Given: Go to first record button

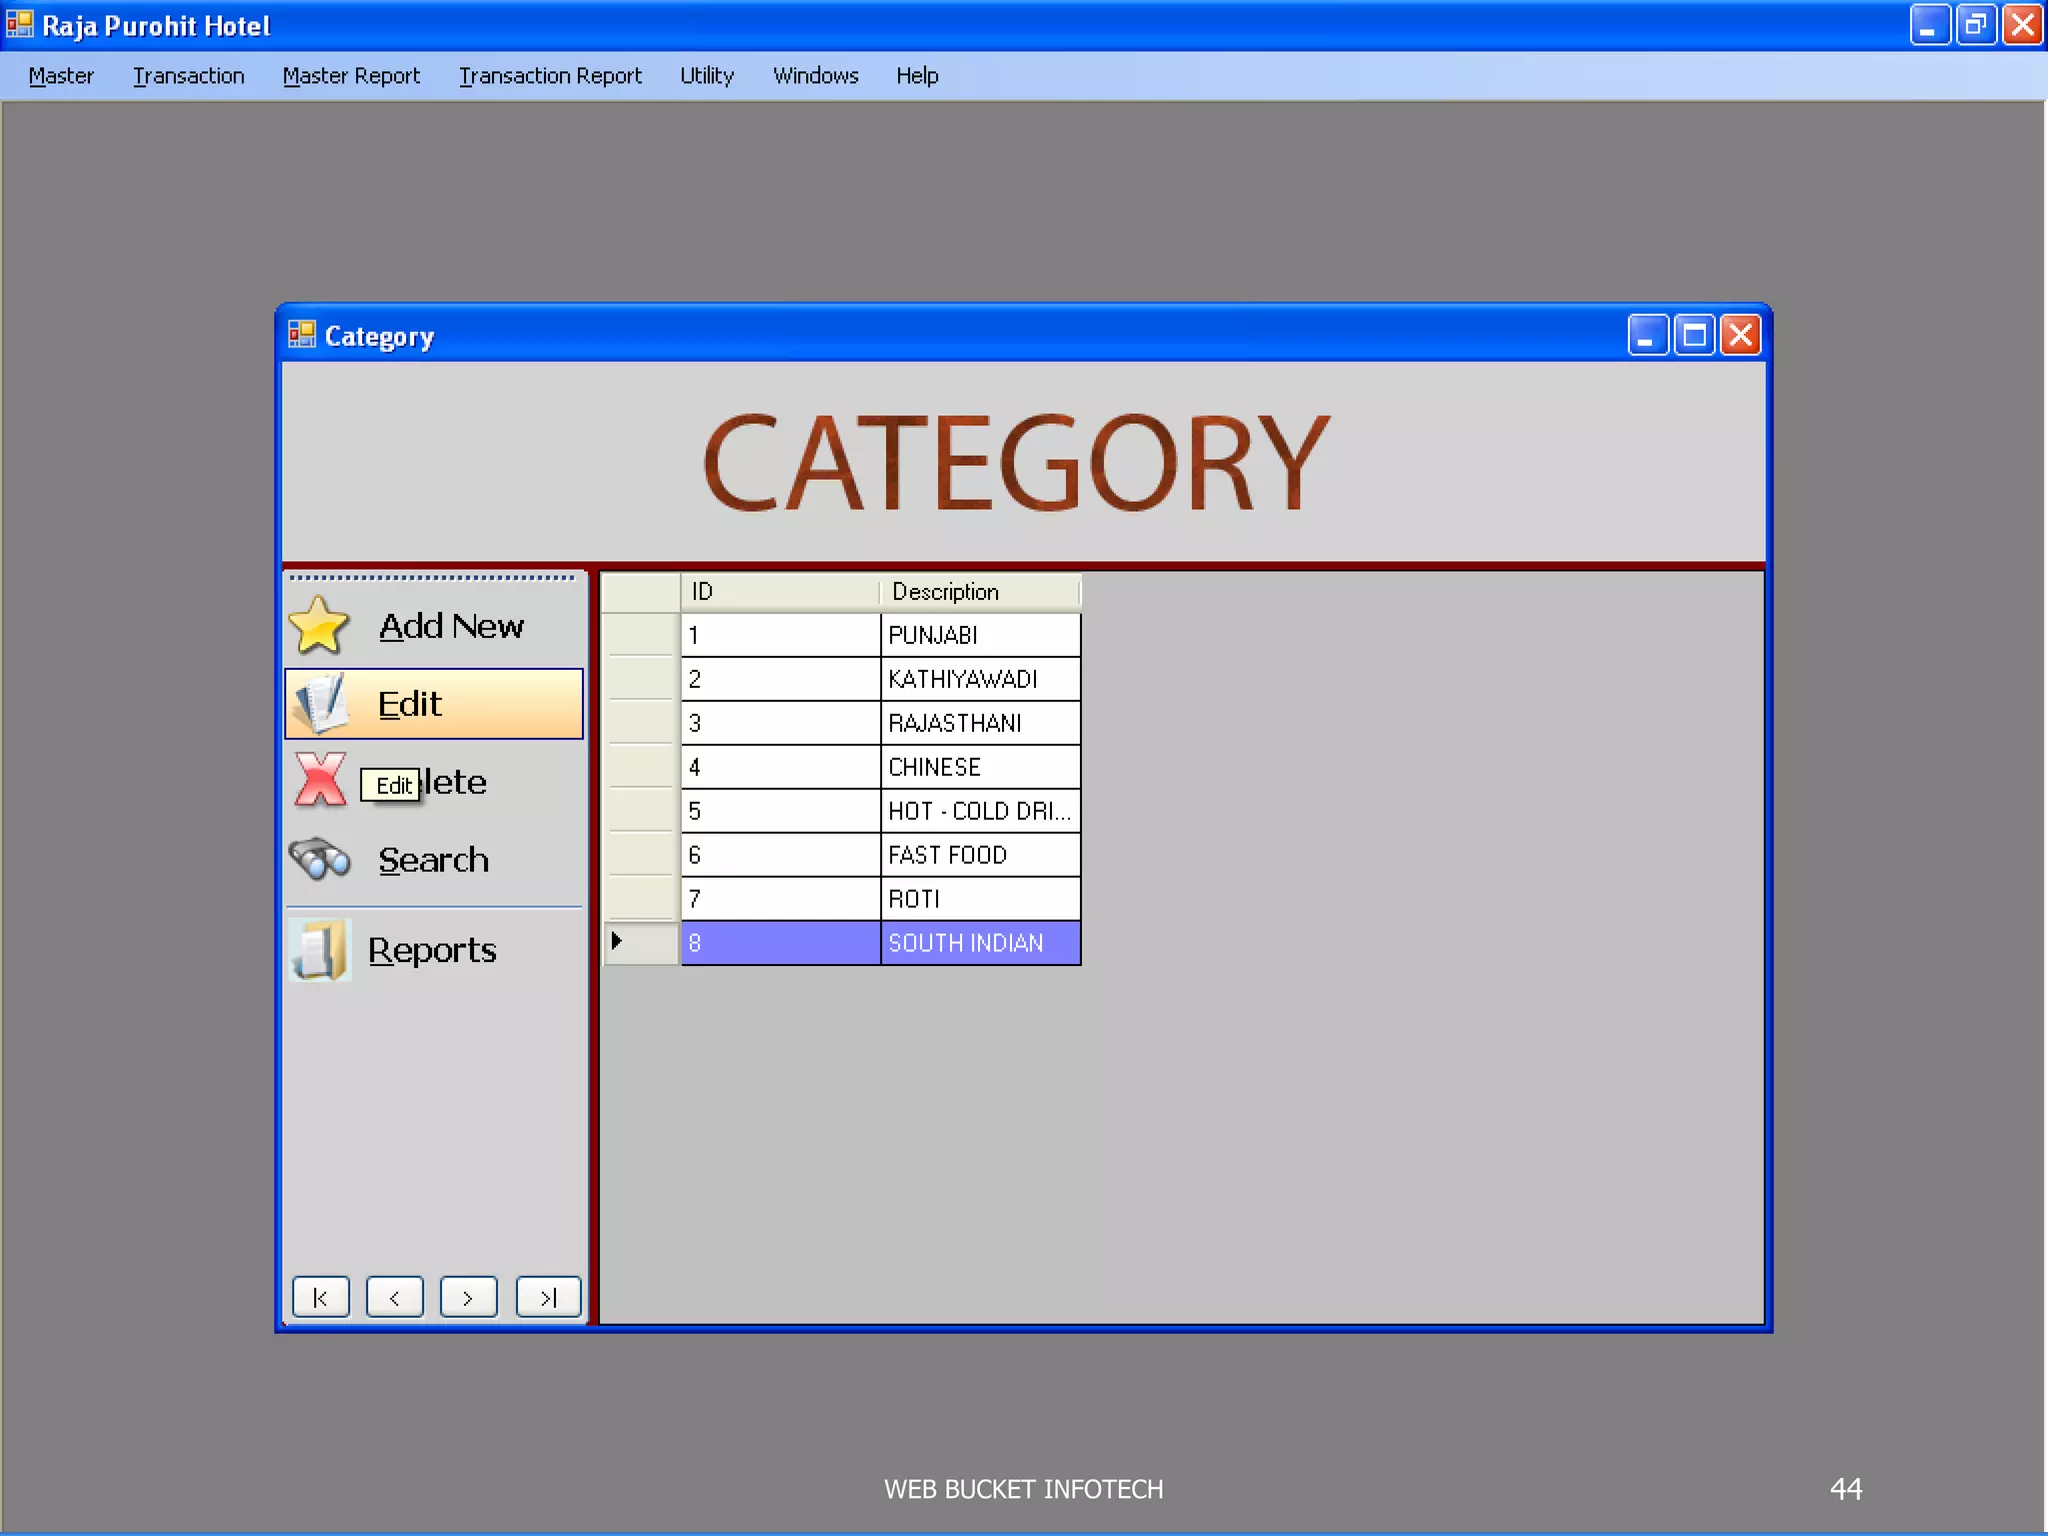Looking at the screenshot, I should [321, 1297].
